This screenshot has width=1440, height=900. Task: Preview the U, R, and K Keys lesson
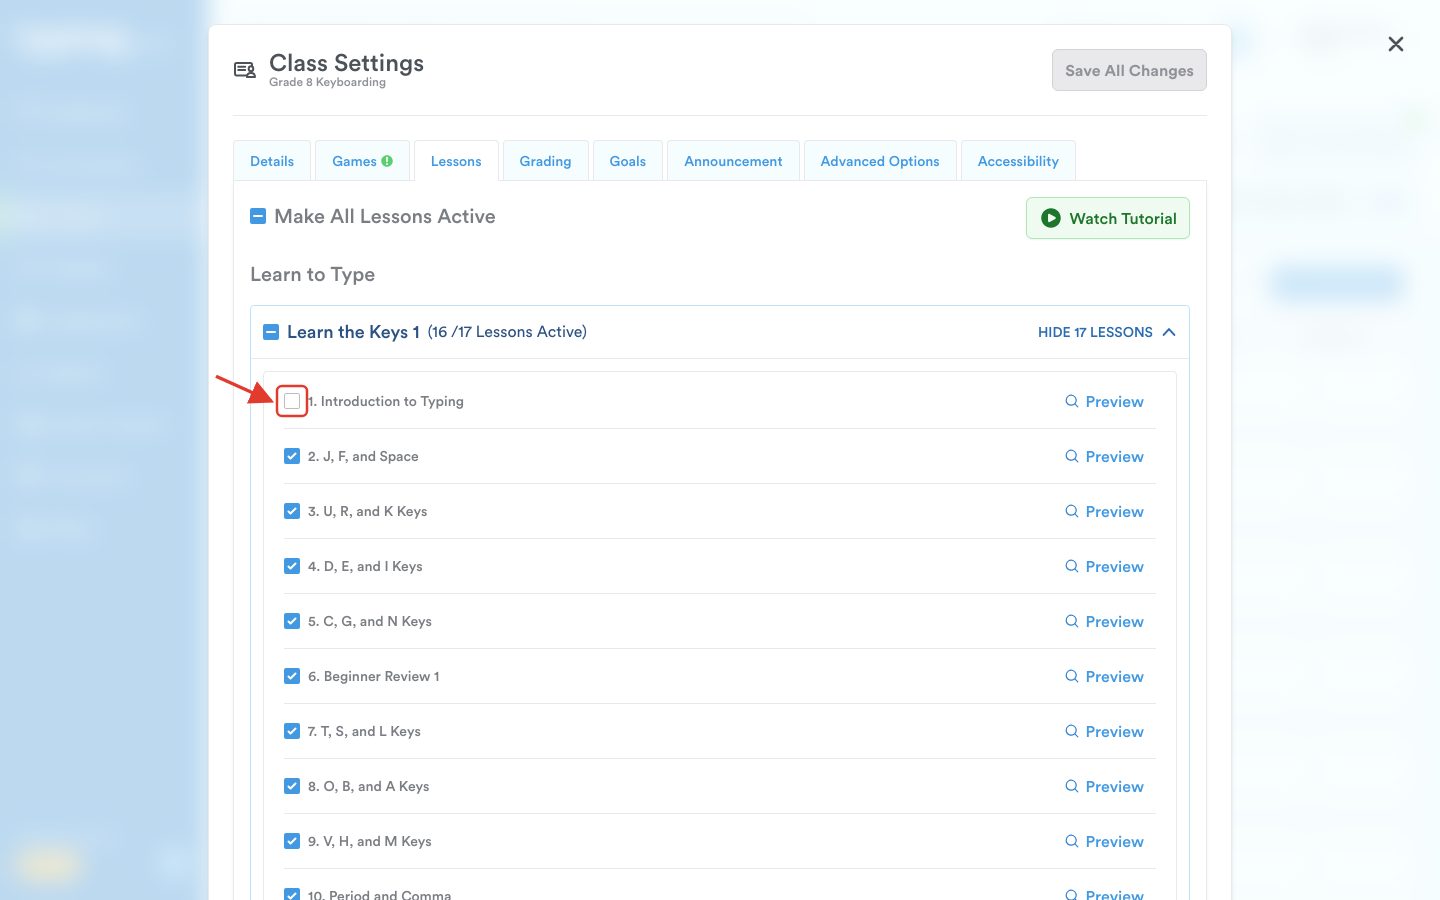[1104, 511]
